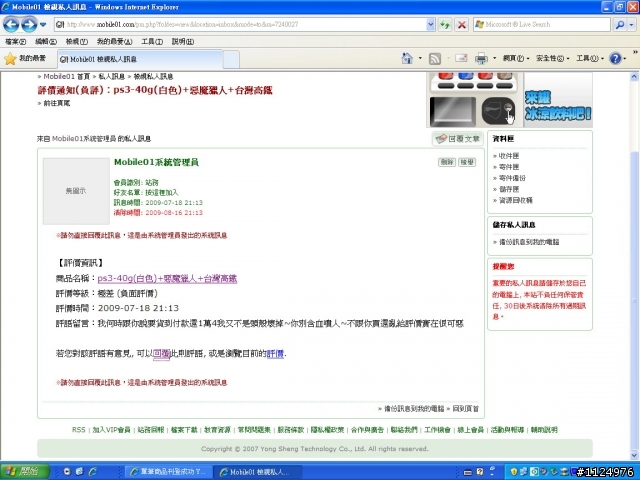
Task: Expand the address bar history dropdown
Action: click(431, 24)
